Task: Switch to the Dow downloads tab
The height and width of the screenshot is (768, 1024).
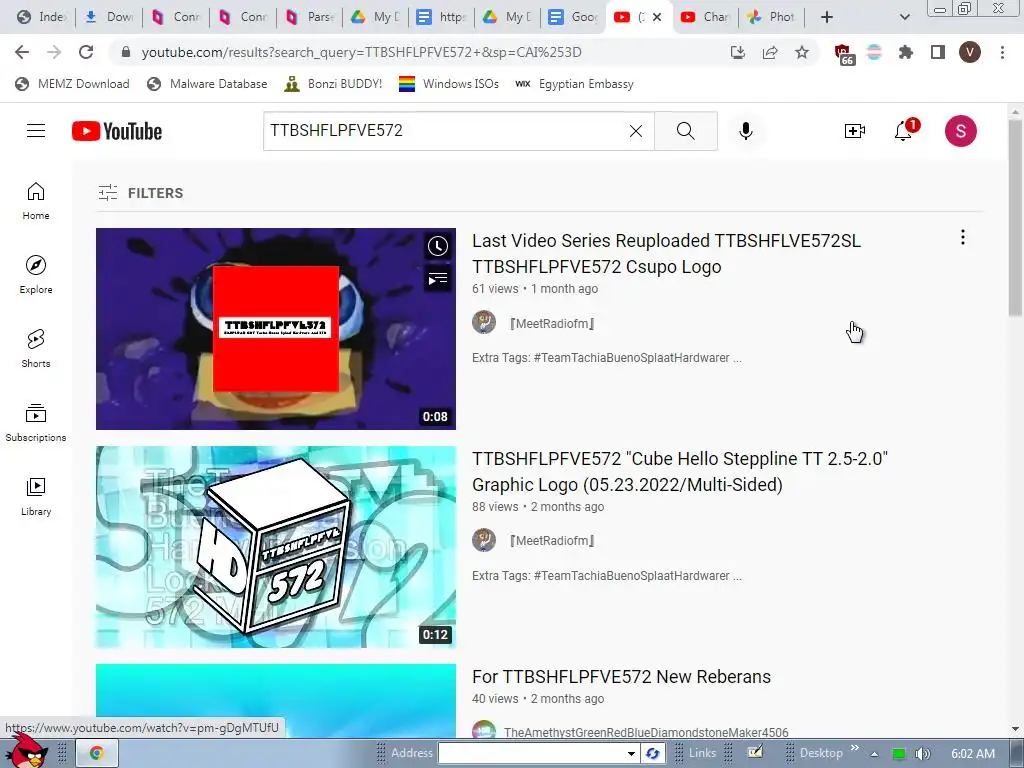Action: [109, 17]
